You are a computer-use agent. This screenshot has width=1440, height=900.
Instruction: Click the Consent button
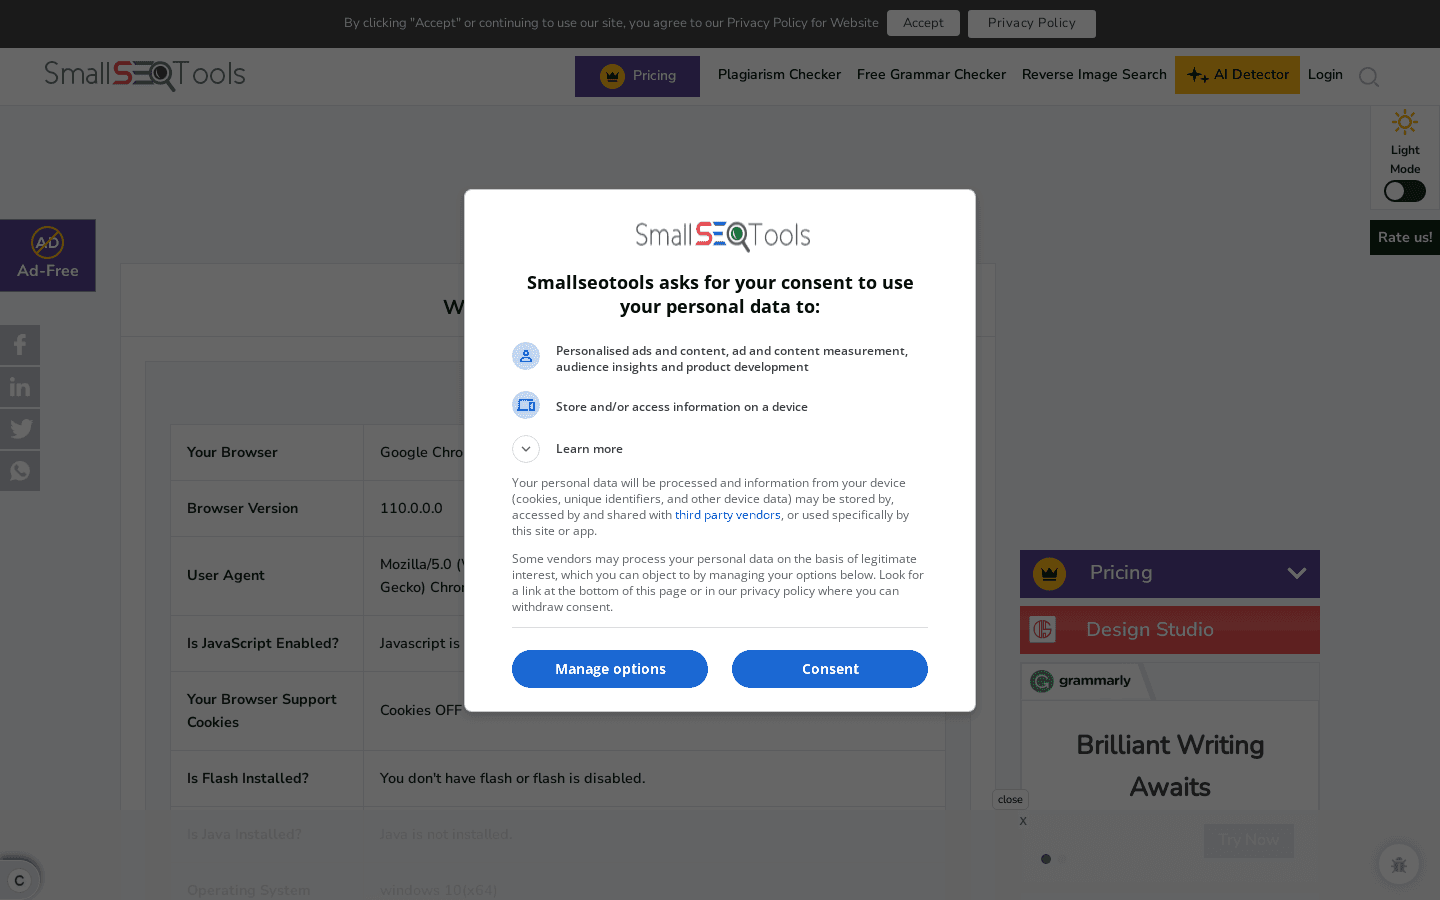pos(829,668)
